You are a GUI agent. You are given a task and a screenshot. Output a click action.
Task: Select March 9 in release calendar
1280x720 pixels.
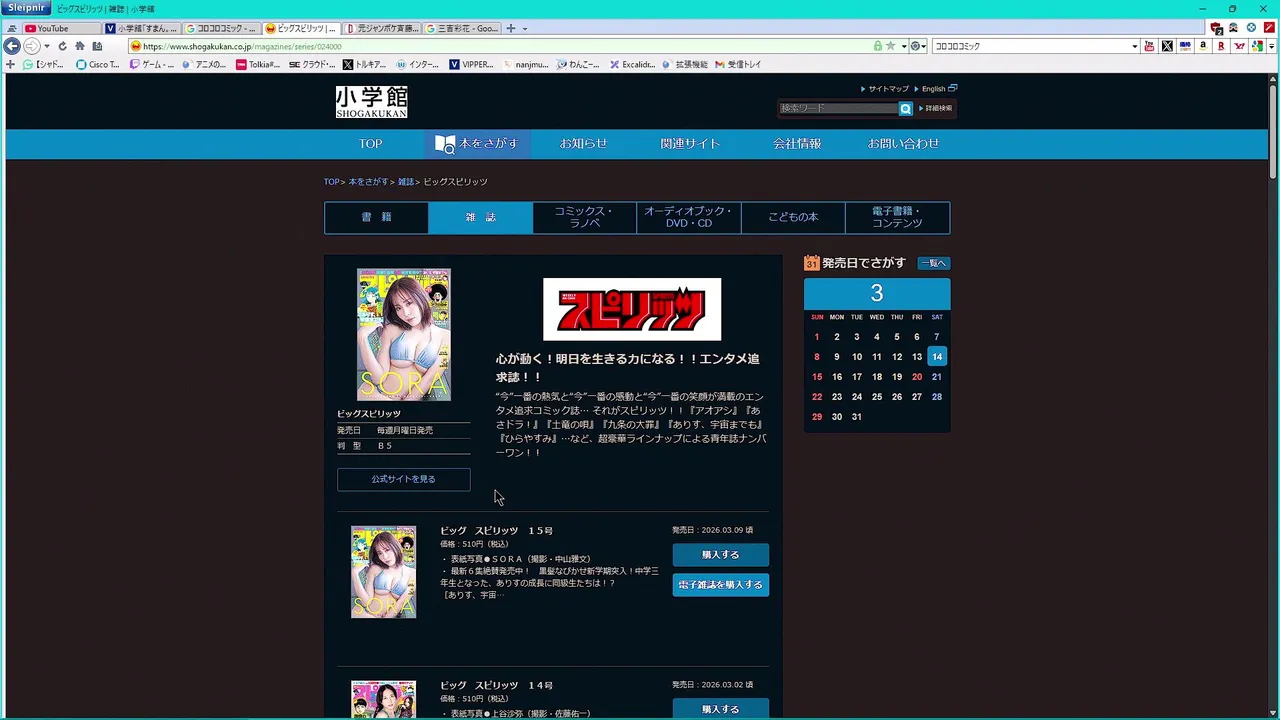point(837,357)
